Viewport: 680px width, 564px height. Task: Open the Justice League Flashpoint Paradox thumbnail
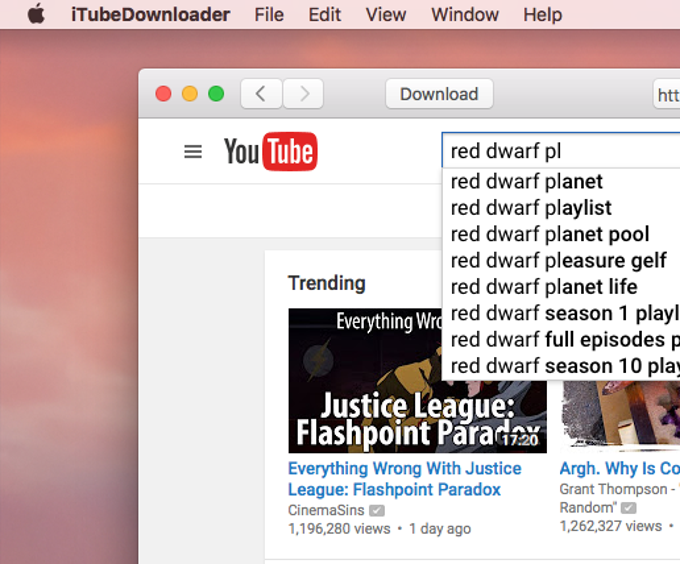tap(417, 381)
